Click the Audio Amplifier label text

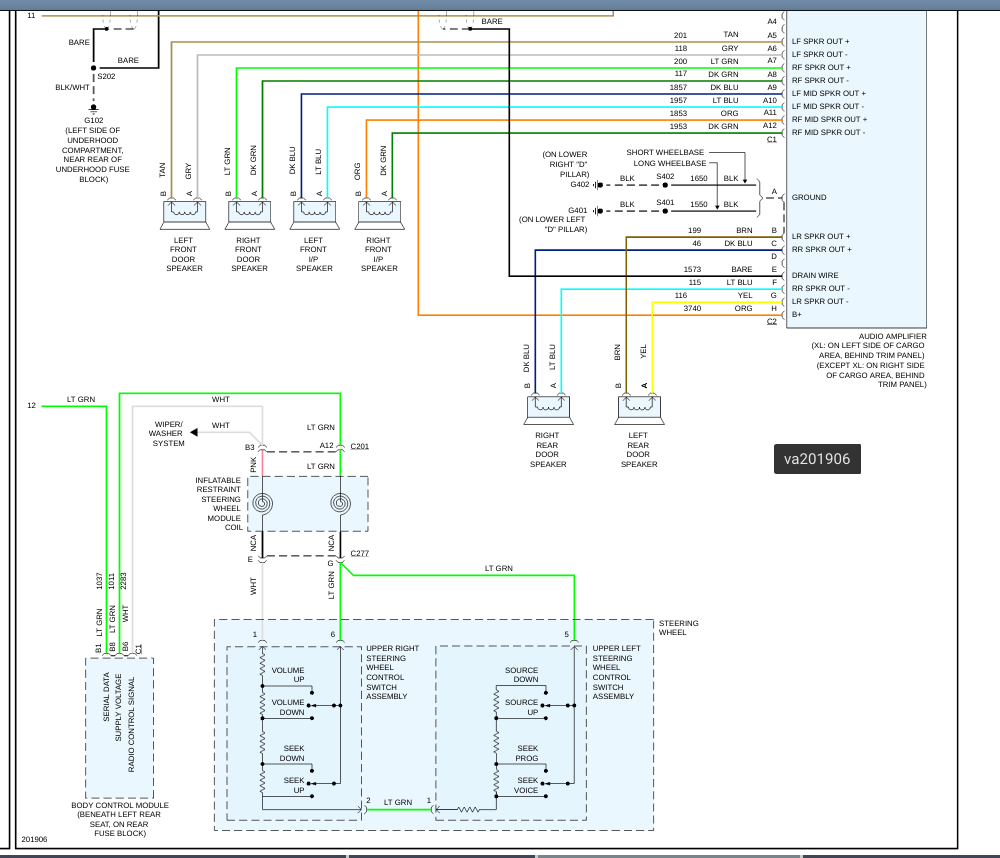point(892,336)
